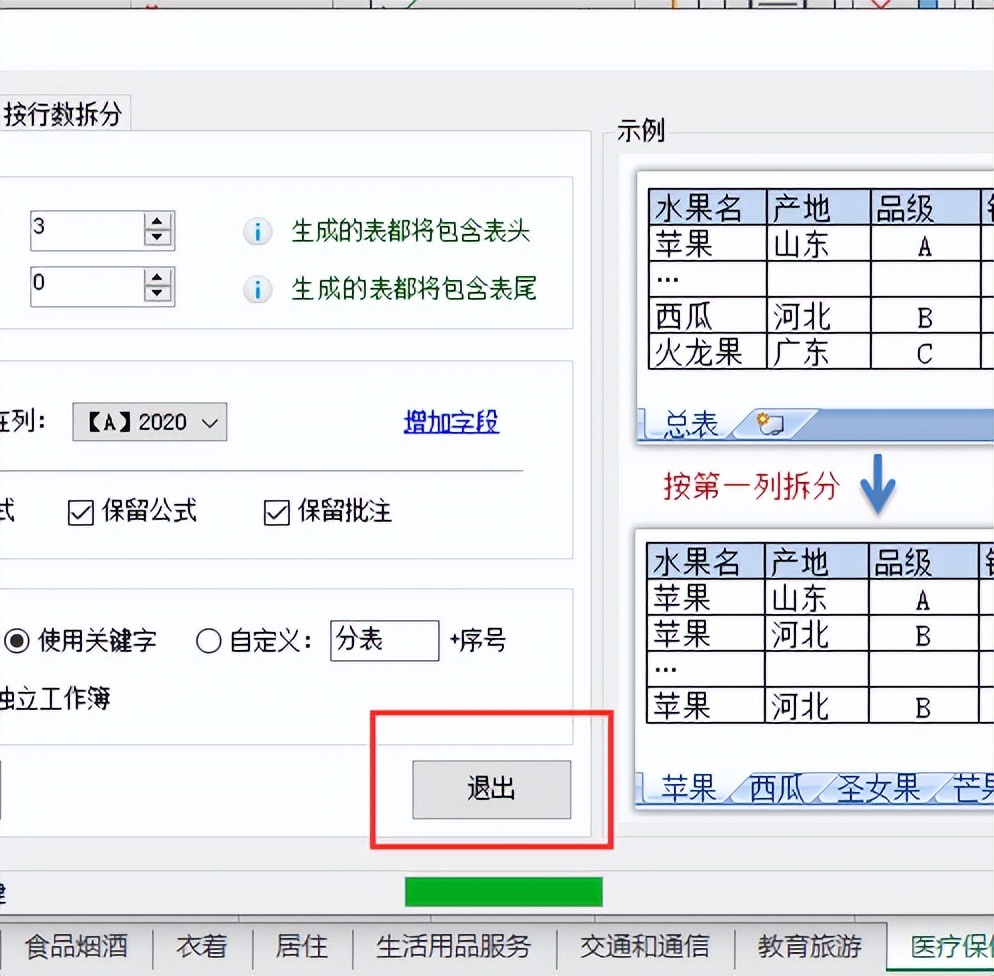Uncheck the 保留批注 checkbox
The height and width of the screenshot is (976, 994).
[276, 512]
